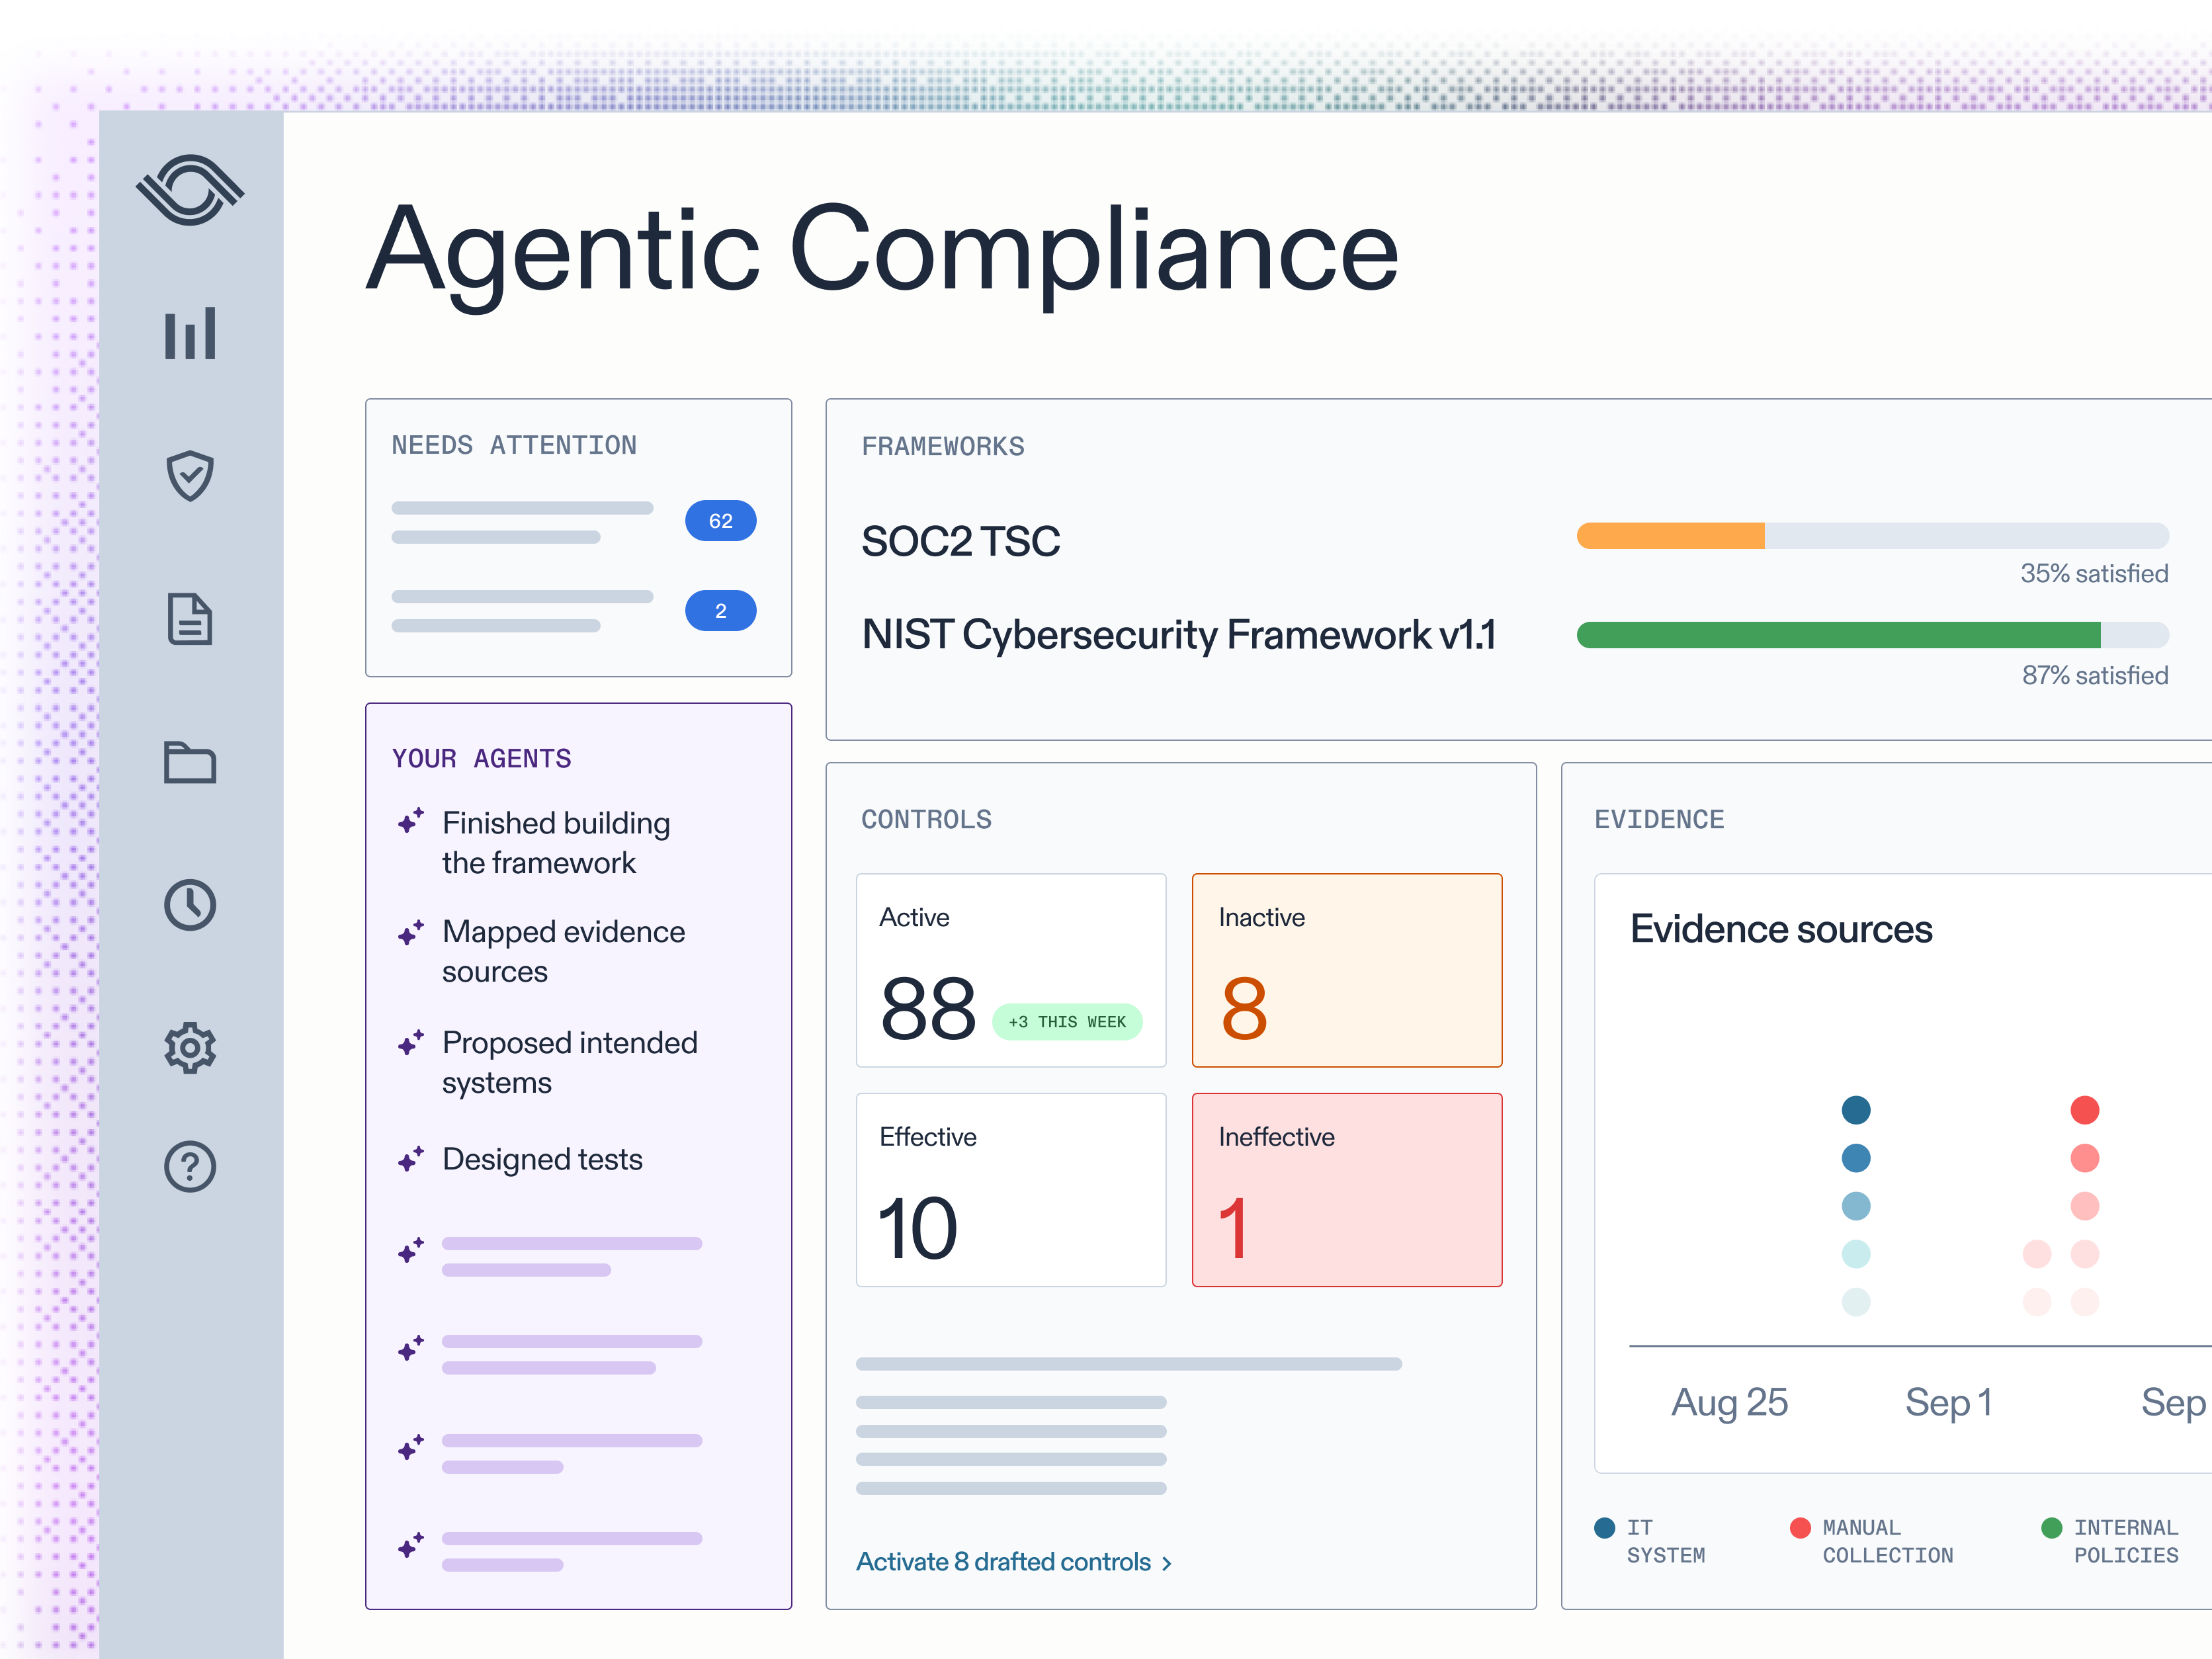
Task: Open the clock history icon in sidebar
Action: point(190,905)
